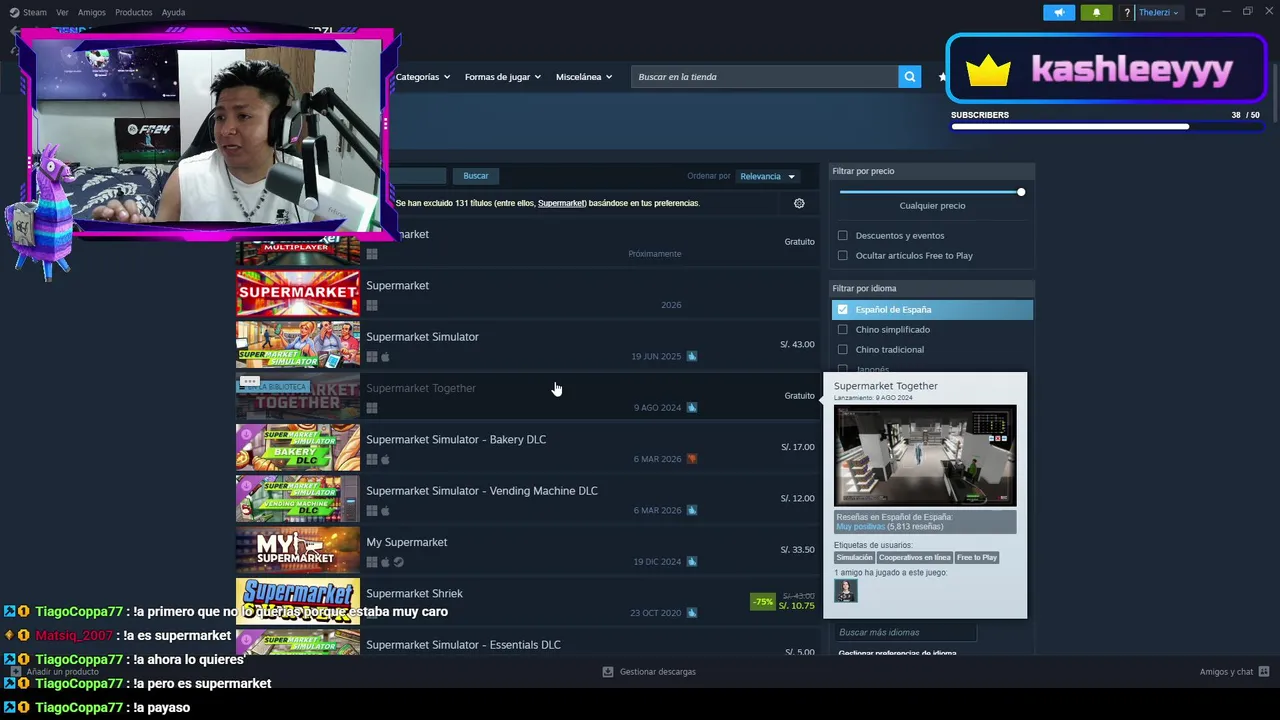
Task: Click the price range slider track
Action: click(930, 192)
